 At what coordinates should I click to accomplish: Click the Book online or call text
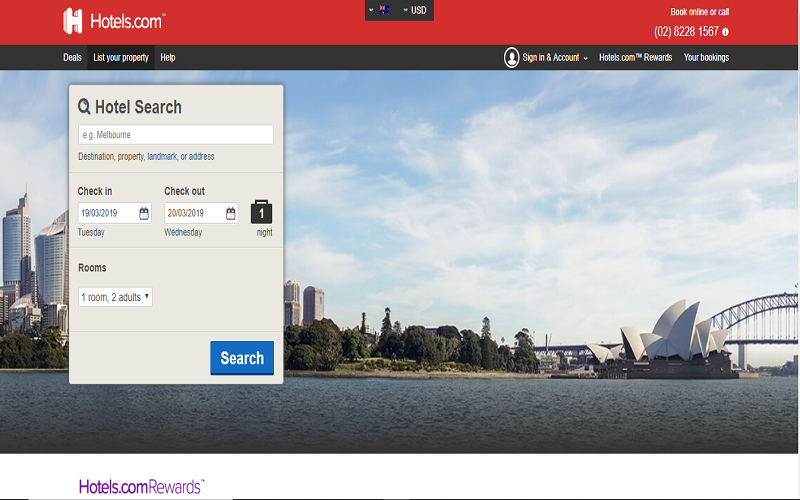coord(699,12)
